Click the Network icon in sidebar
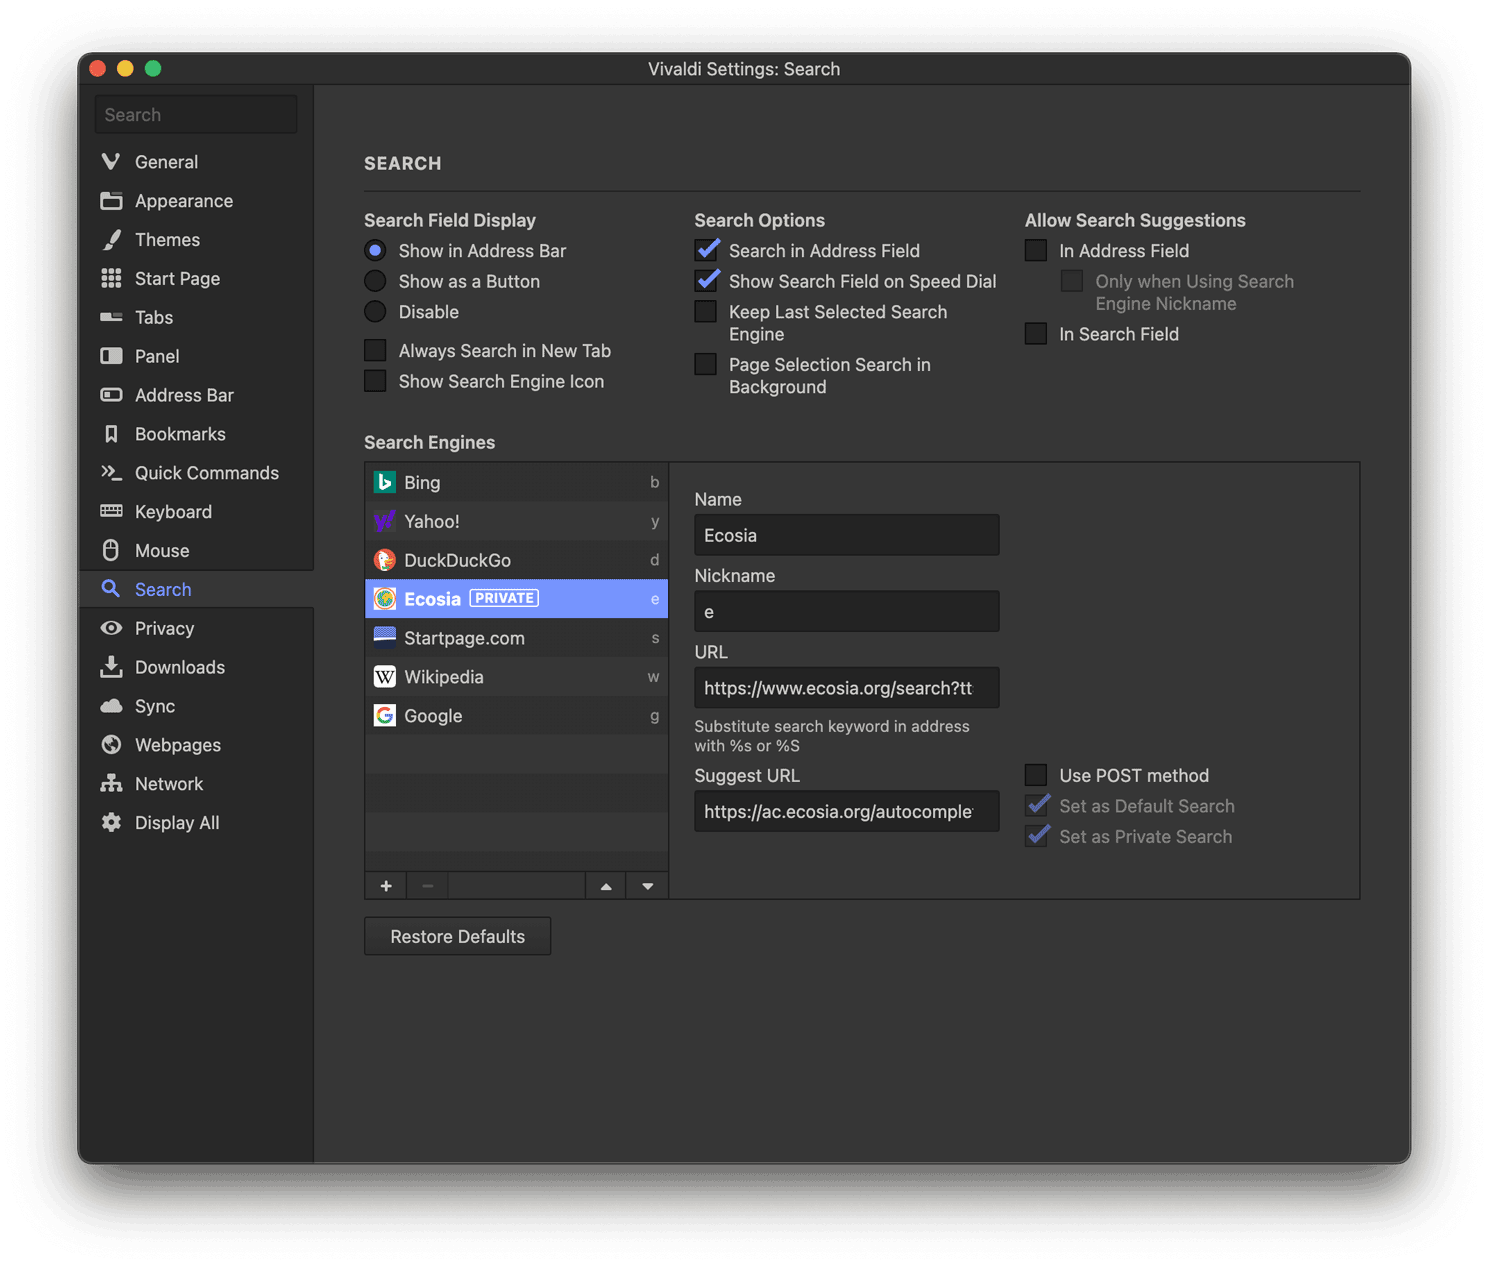Screen dimensions: 1488x1266 (x=111, y=783)
